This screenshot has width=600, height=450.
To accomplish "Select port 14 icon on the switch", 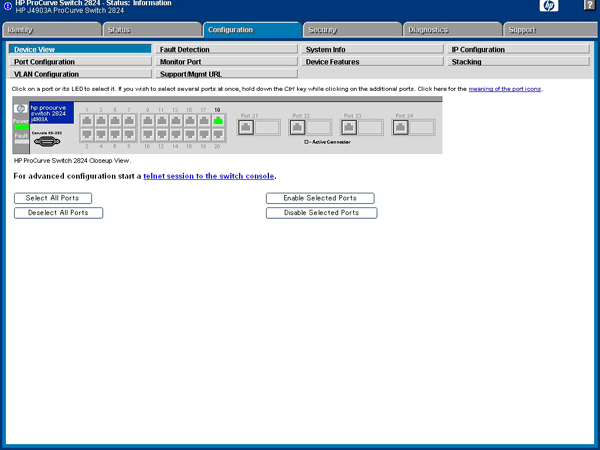I will 176,135.
